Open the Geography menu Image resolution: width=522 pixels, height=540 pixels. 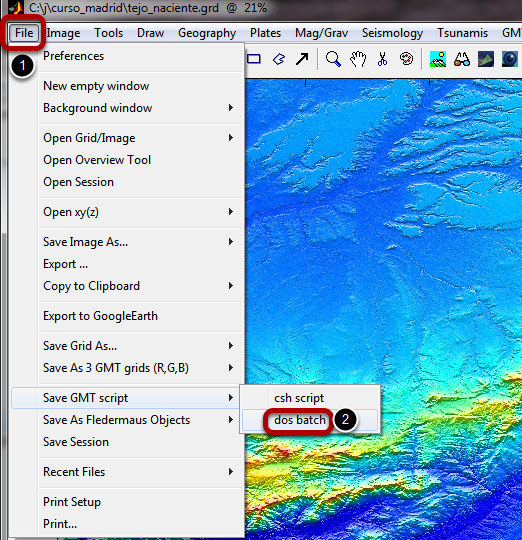tap(207, 33)
